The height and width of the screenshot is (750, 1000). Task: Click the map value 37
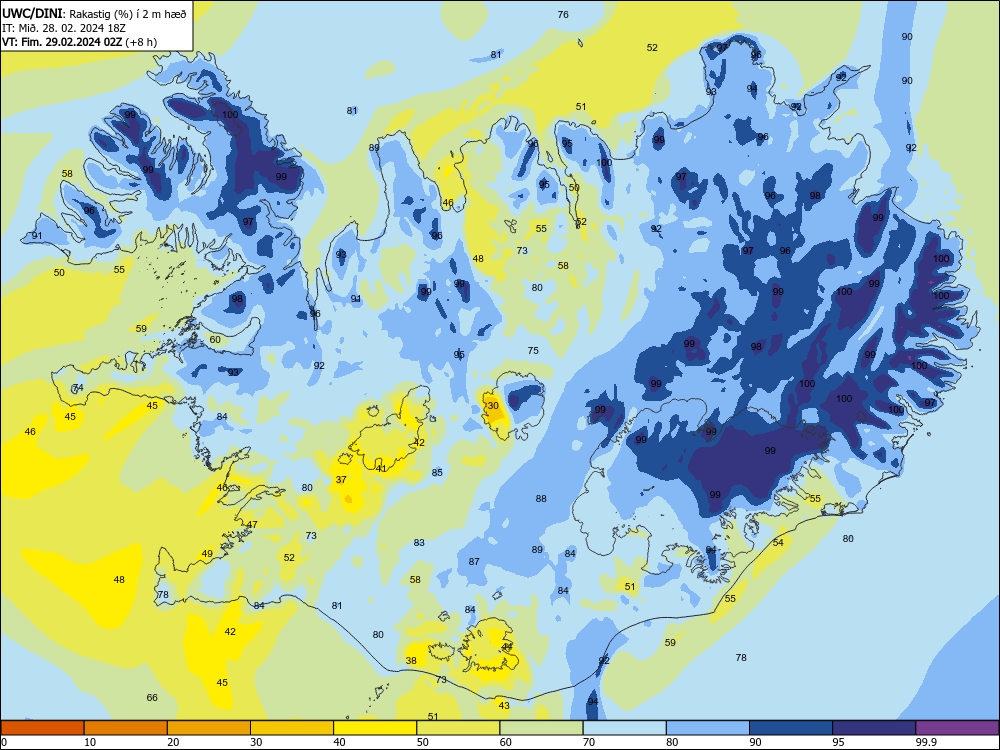(x=341, y=480)
